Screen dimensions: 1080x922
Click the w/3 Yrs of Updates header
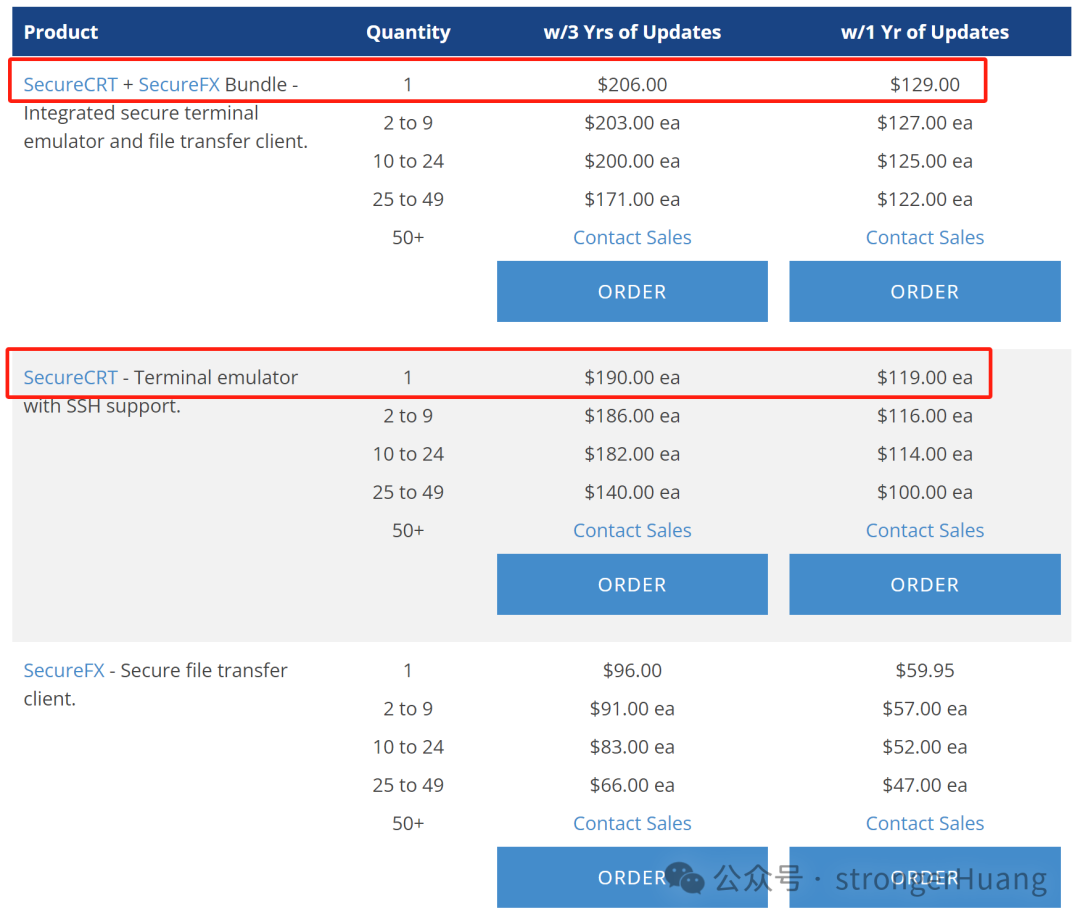pos(632,32)
